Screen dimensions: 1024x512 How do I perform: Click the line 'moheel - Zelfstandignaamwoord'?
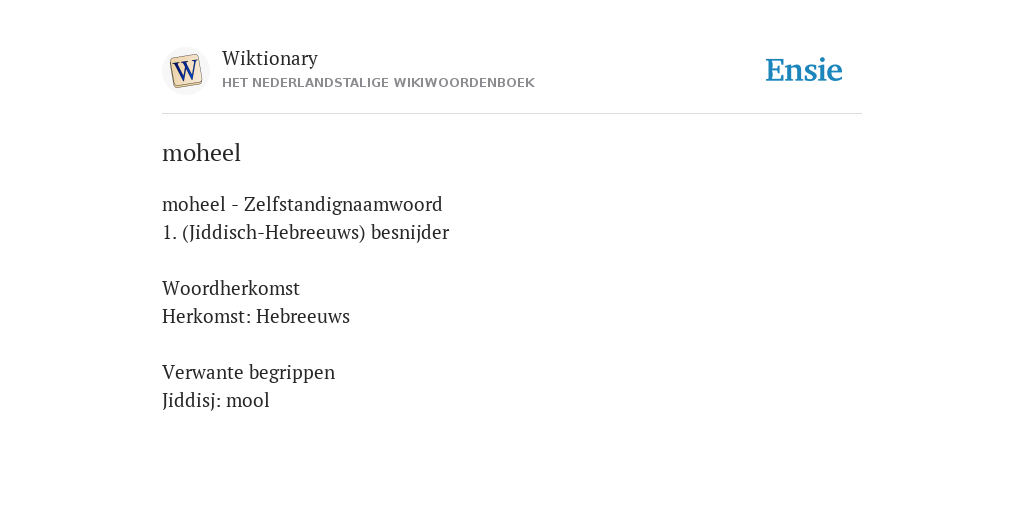(302, 204)
